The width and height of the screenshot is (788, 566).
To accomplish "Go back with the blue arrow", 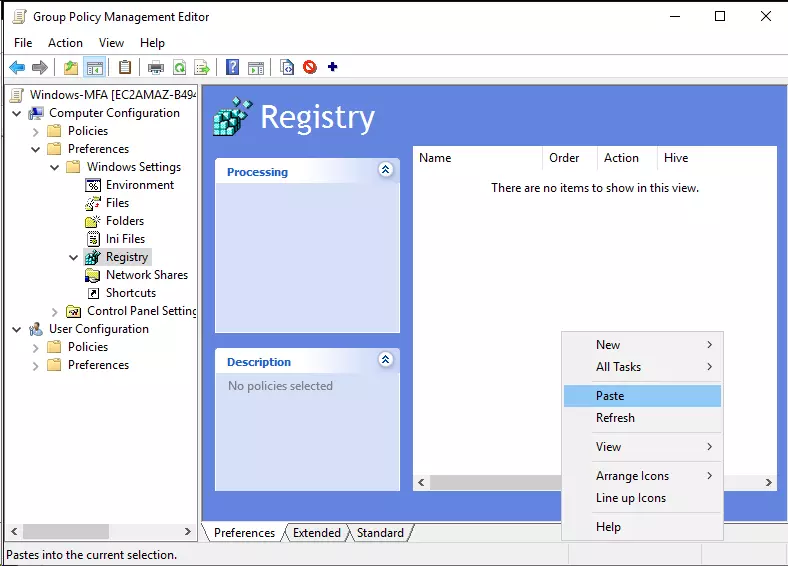I will coord(17,67).
